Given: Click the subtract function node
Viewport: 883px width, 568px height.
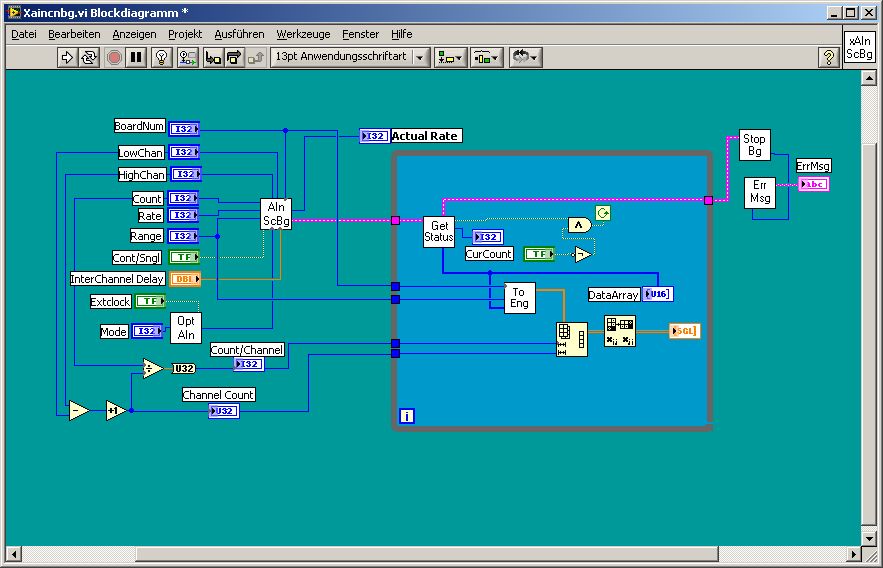Looking at the screenshot, I should [x=78, y=411].
